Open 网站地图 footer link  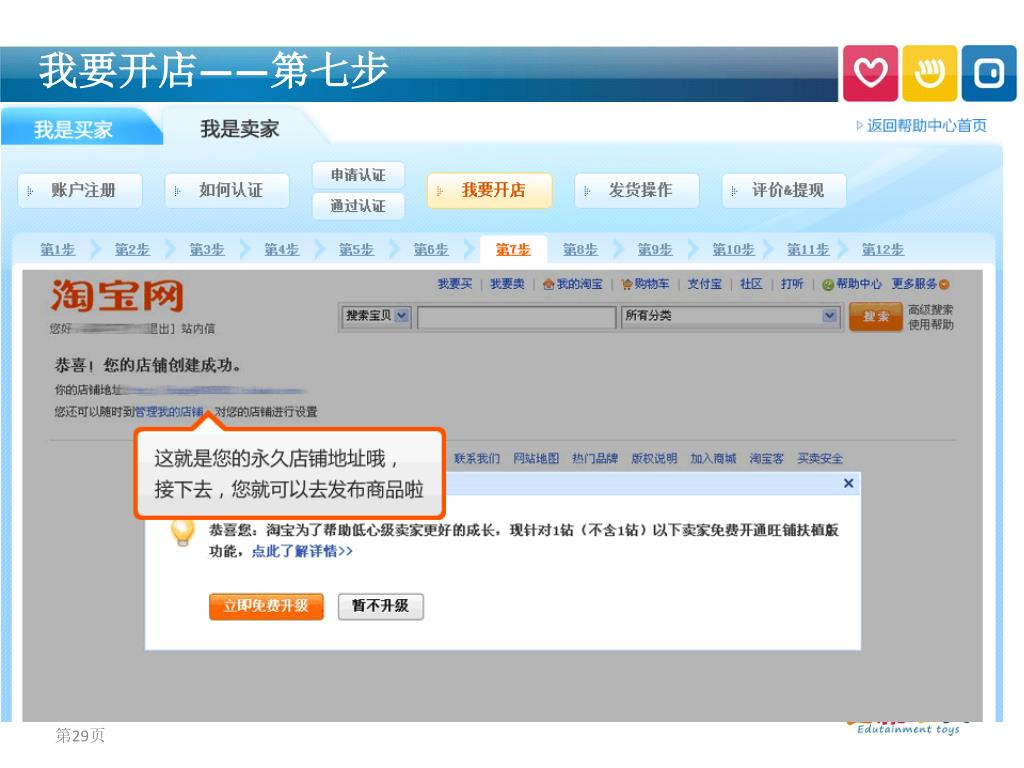tap(536, 458)
